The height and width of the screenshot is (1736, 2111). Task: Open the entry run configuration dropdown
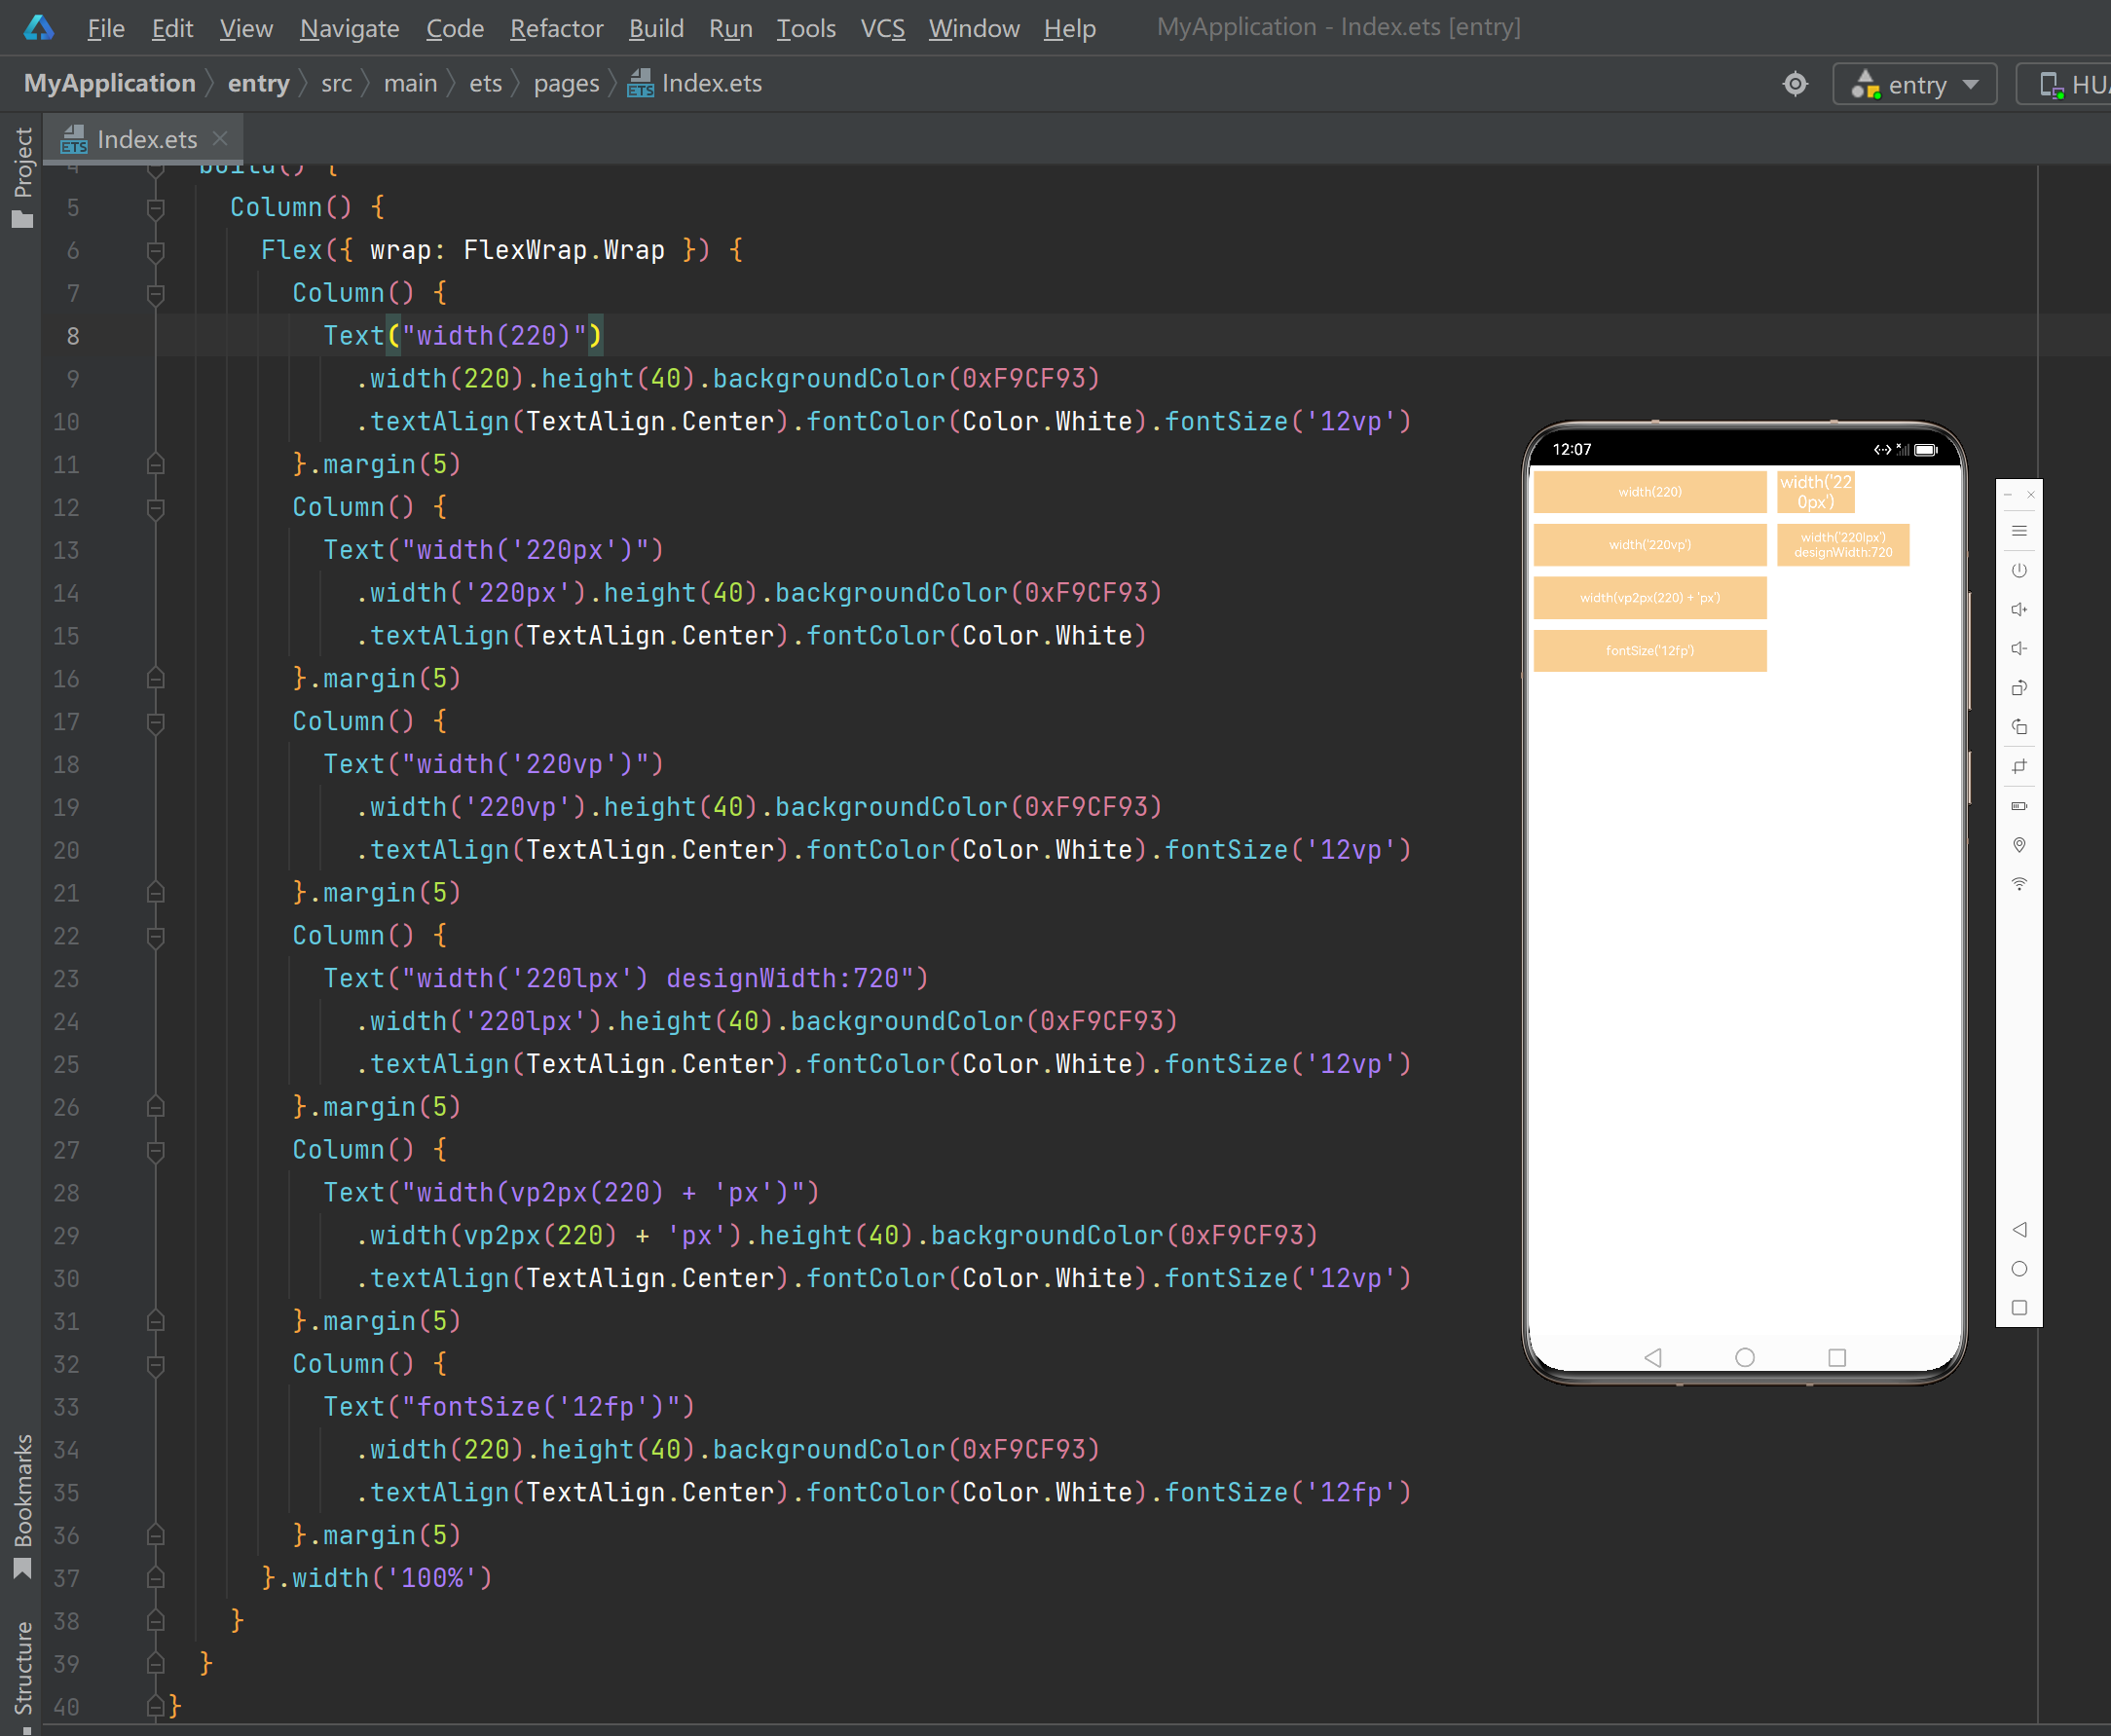click(x=1914, y=85)
